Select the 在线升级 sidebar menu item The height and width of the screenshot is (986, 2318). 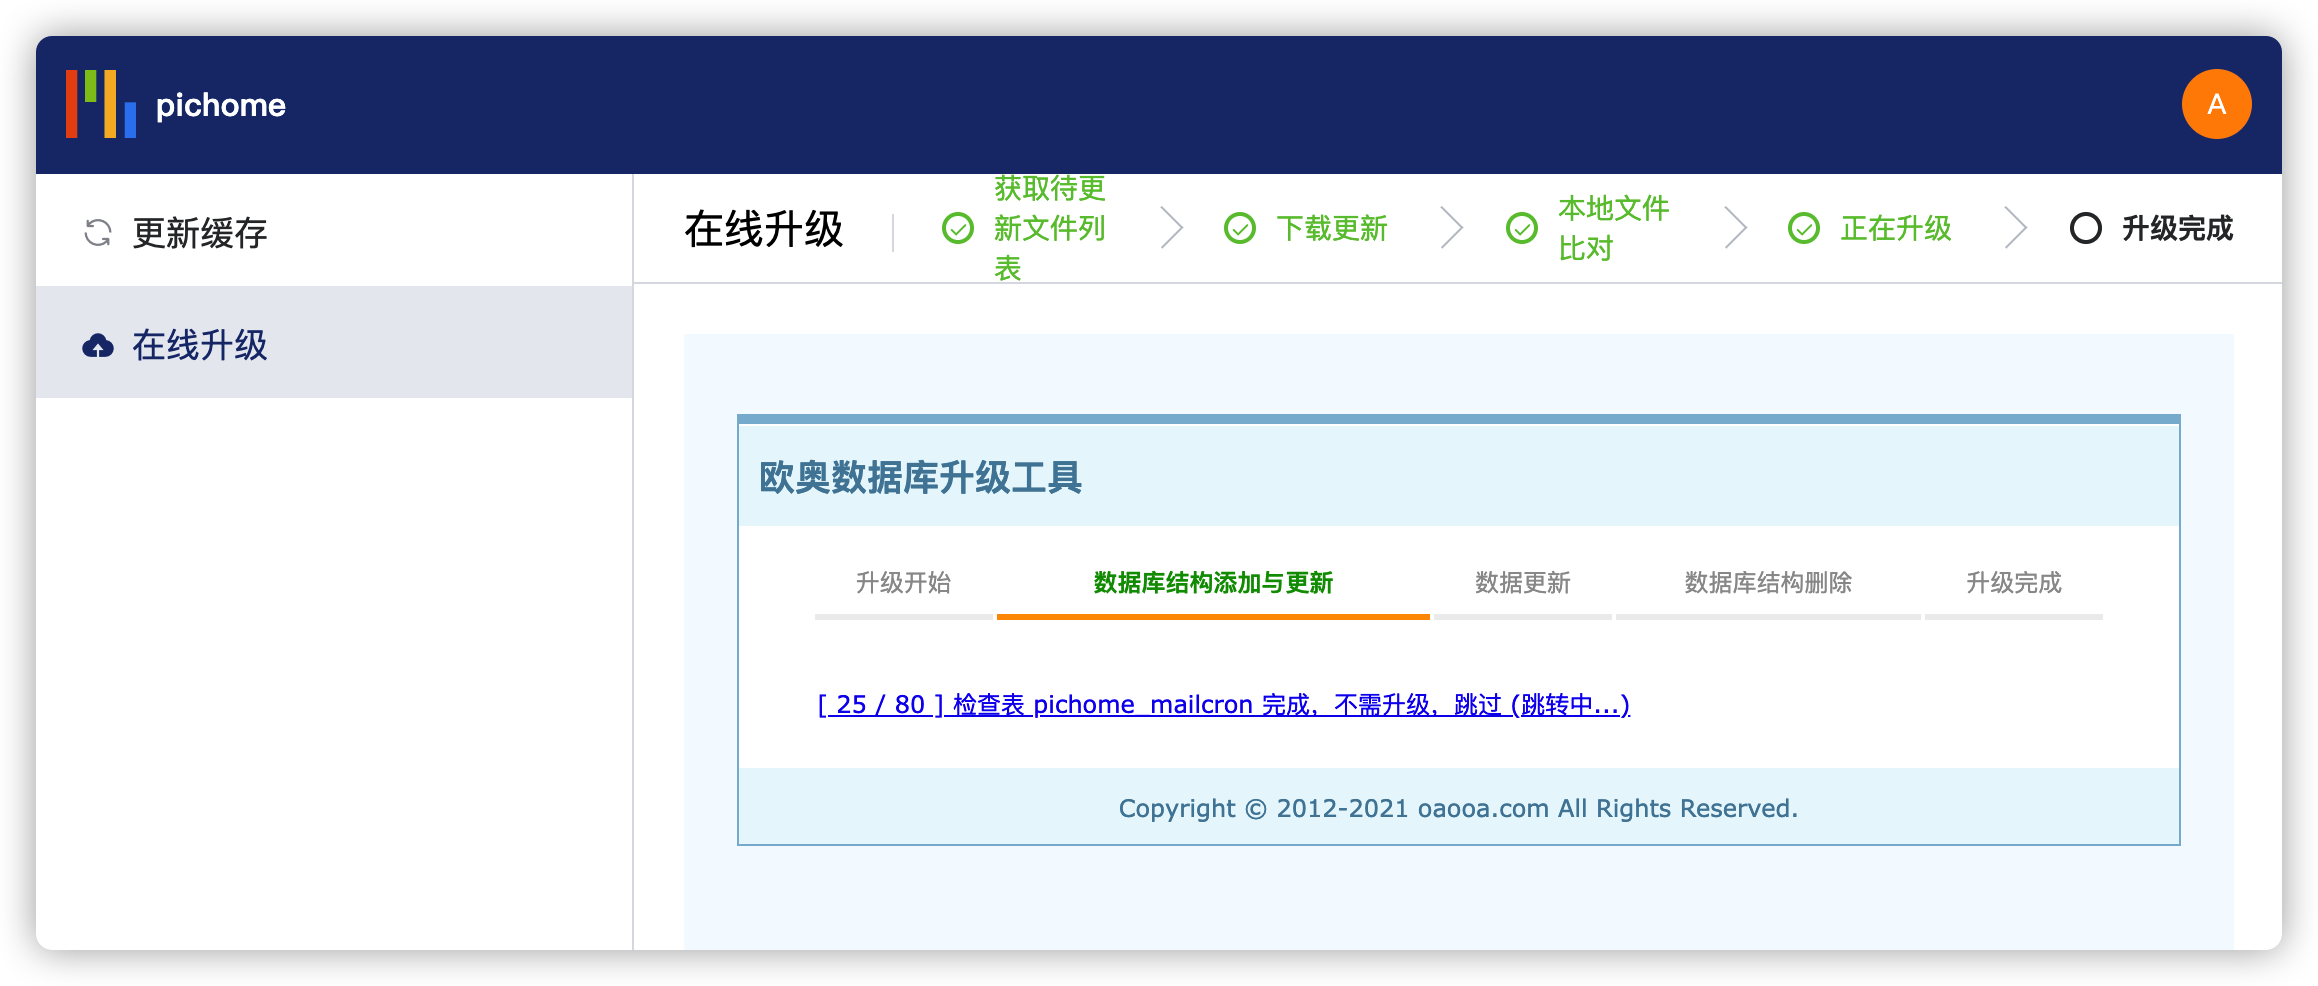coord(198,344)
